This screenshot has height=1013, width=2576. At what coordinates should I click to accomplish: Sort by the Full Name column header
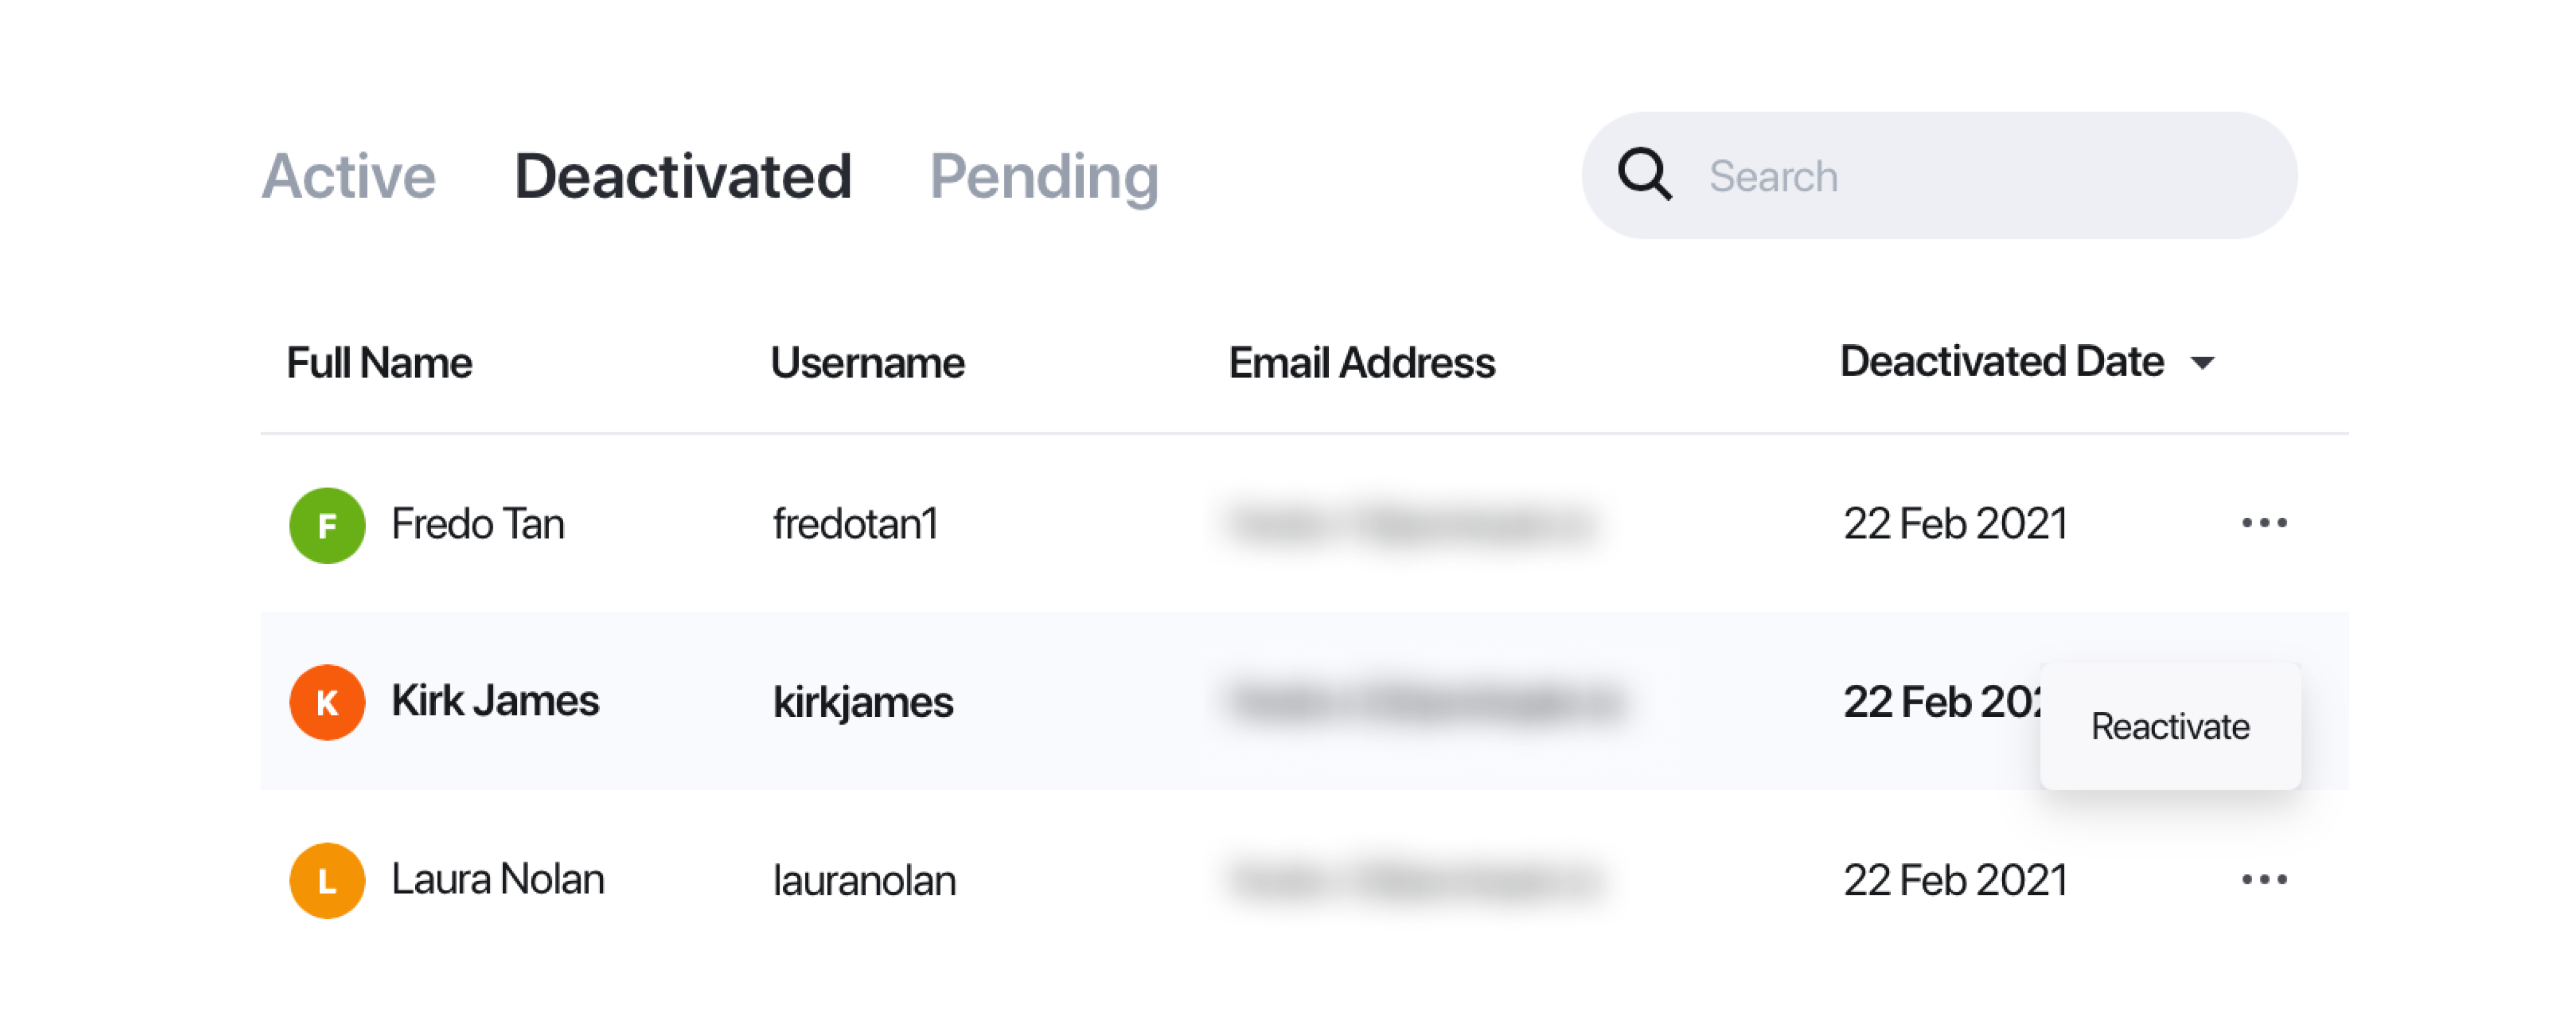click(379, 362)
